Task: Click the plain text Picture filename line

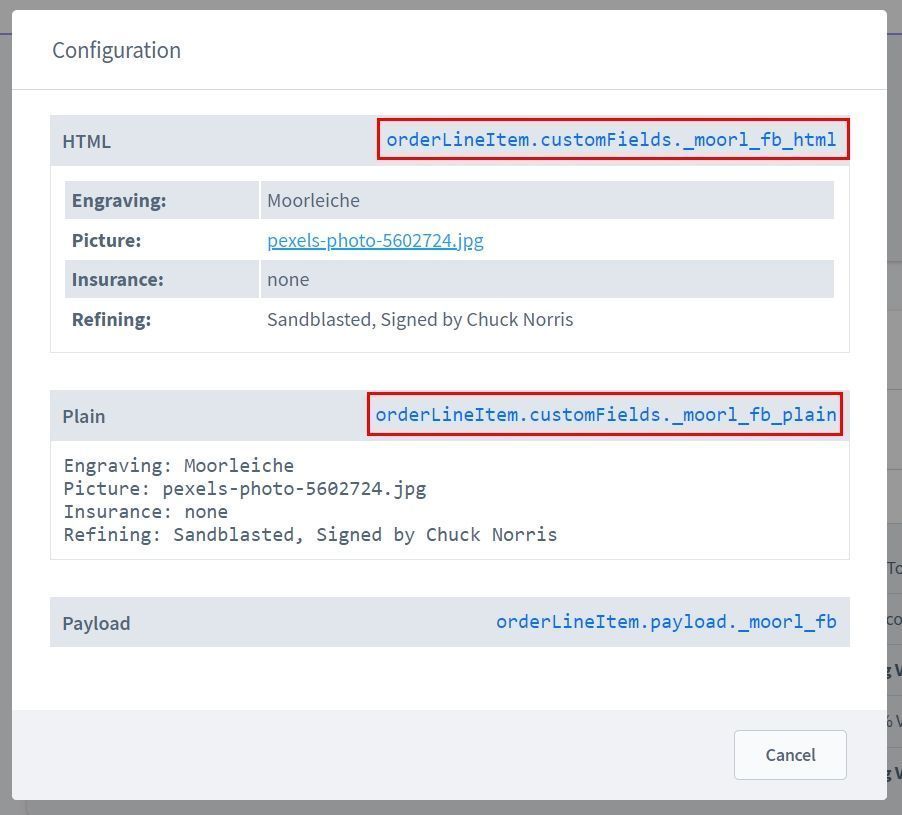Action: click(245, 488)
